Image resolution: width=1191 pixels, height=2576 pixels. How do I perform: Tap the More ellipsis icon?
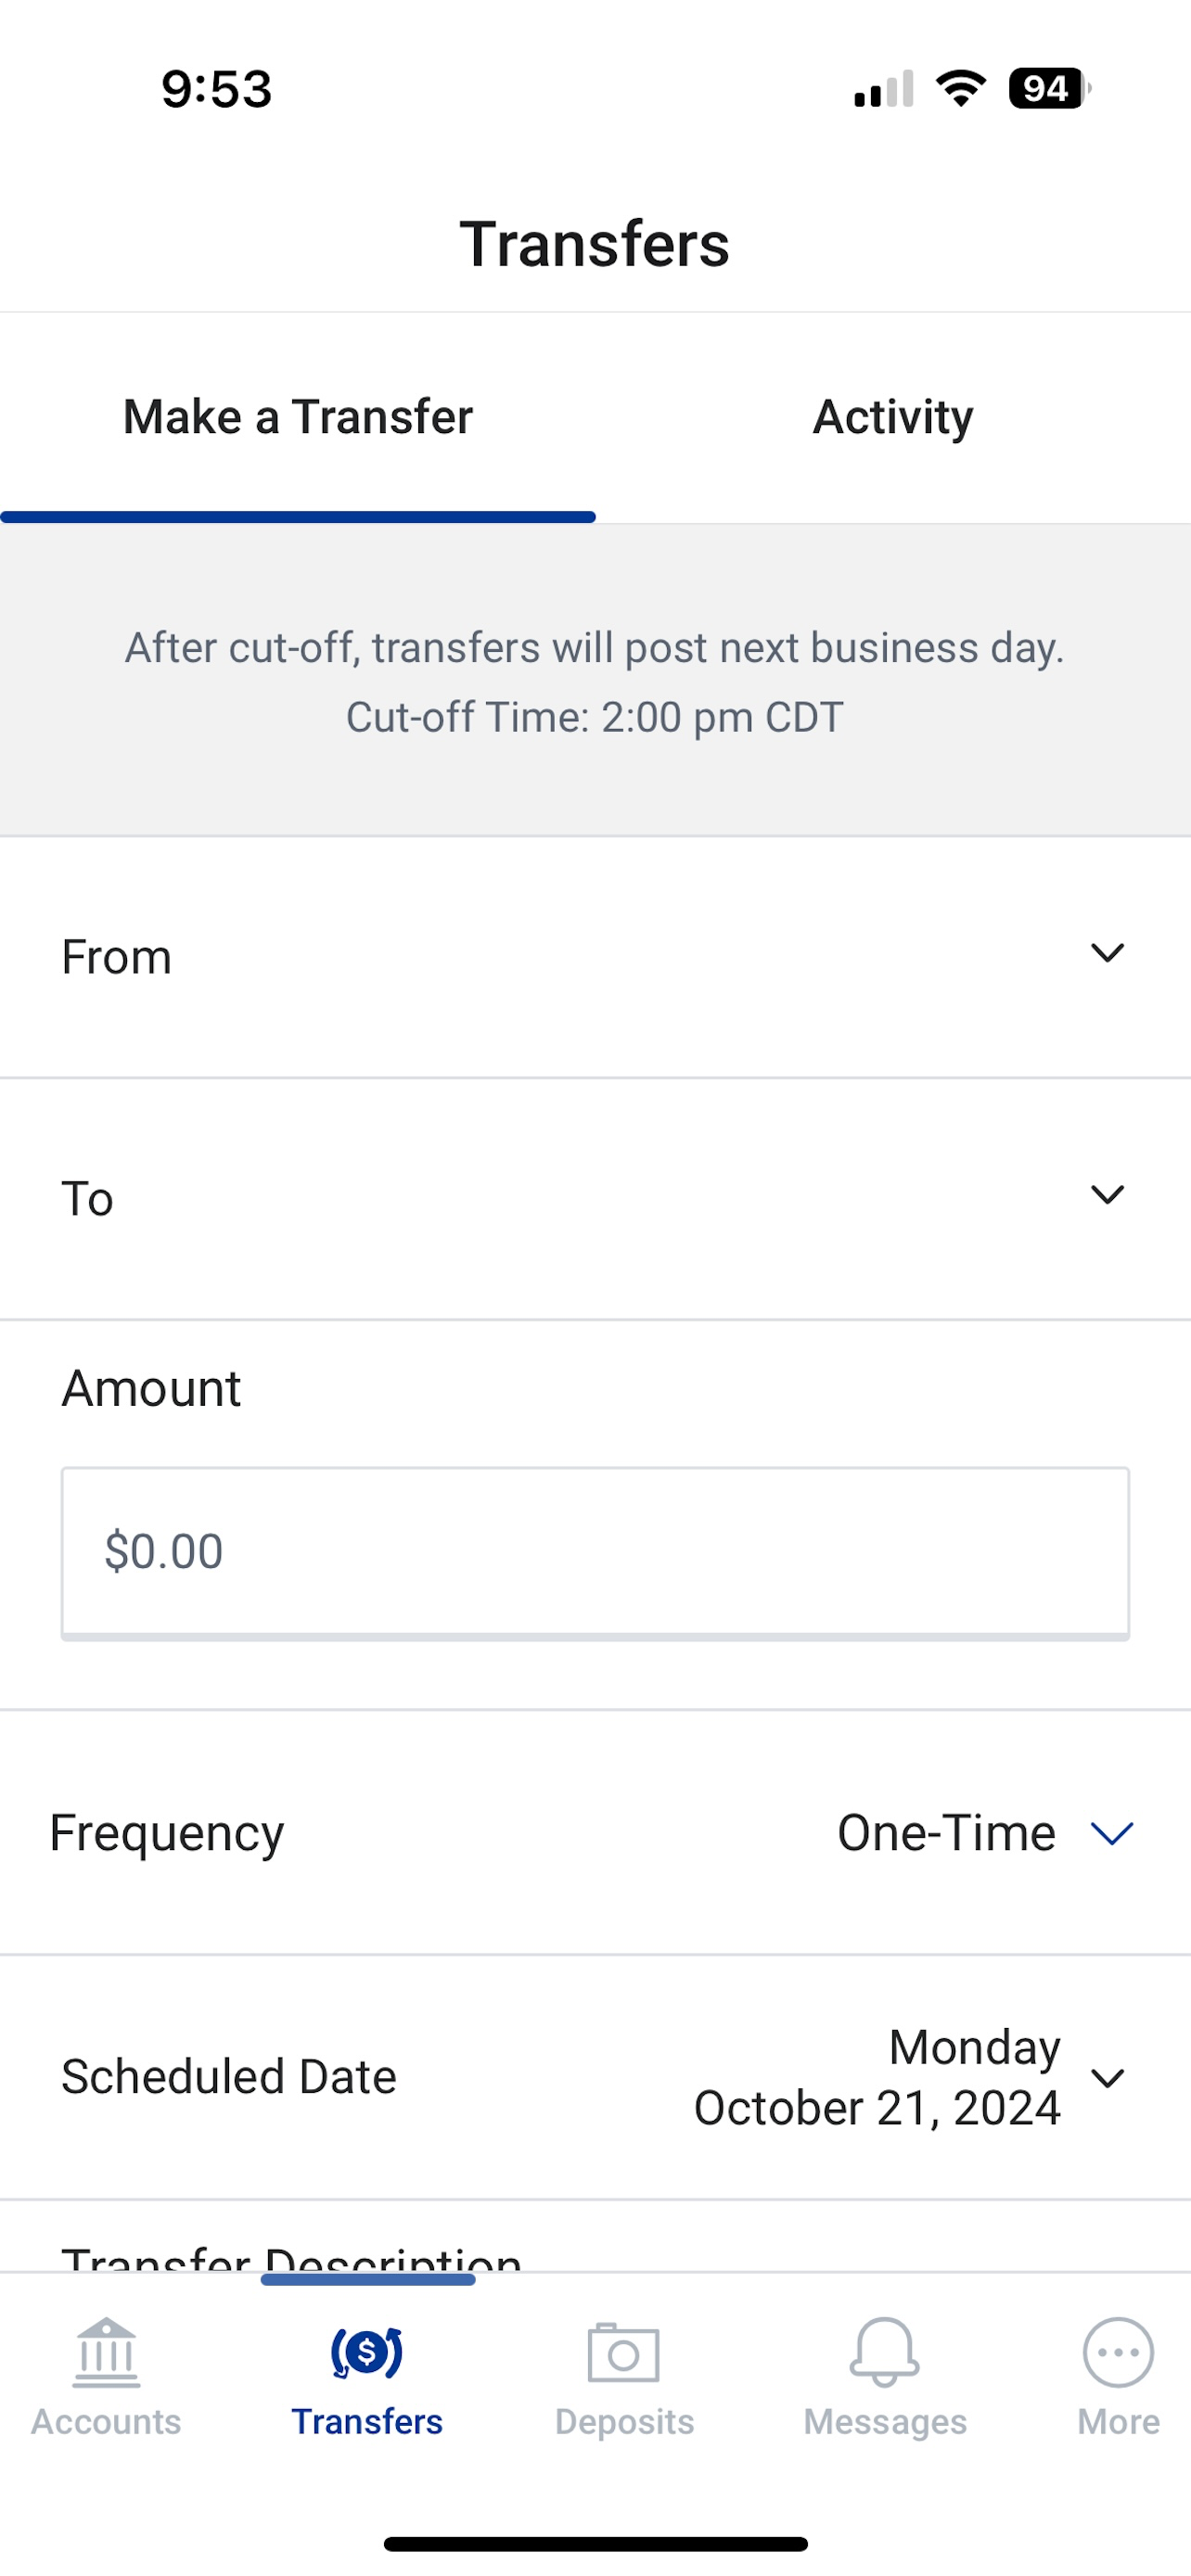tap(1117, 2352)
